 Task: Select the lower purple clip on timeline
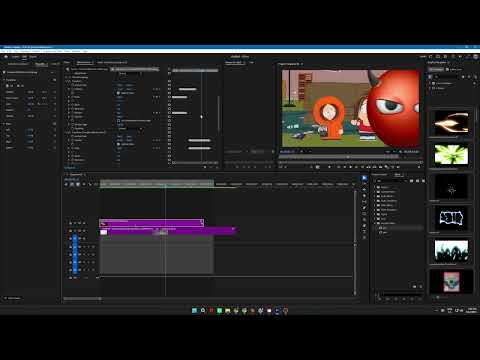[168, 231]
